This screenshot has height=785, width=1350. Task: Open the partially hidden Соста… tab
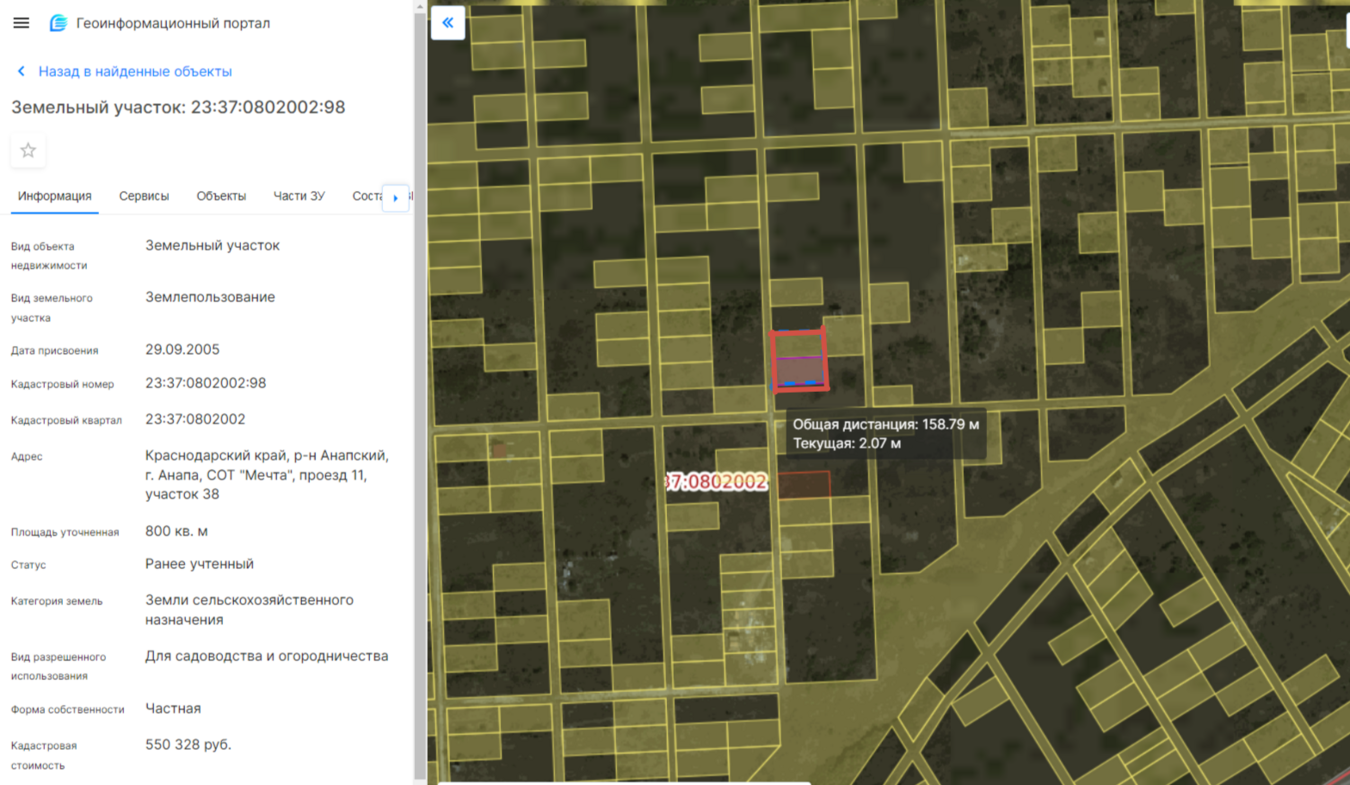pos(366,196)
